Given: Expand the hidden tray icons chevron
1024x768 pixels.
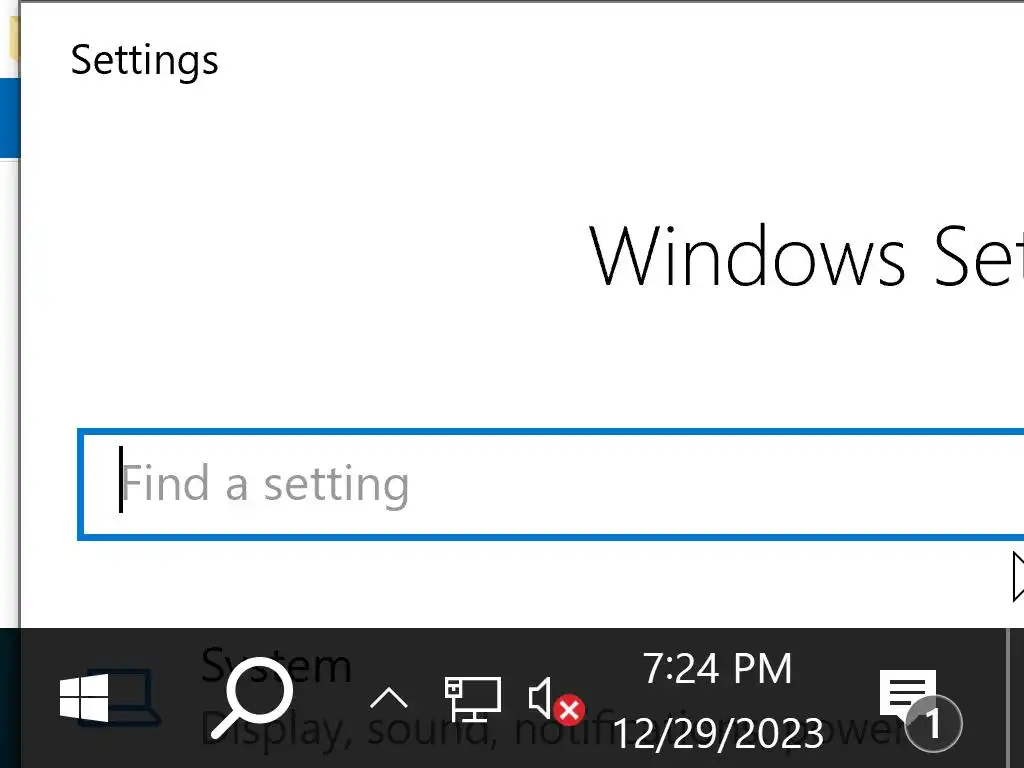Looking at the screenshot, I should [388, 698].
